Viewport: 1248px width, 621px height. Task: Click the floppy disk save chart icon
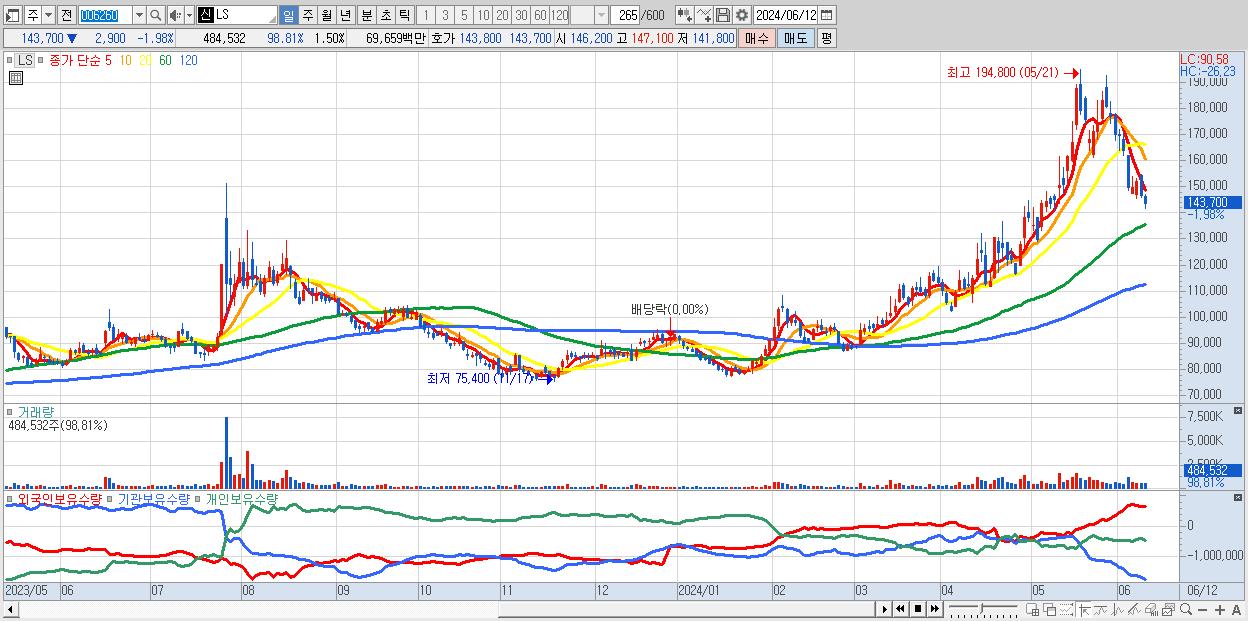pyautogui.click(x=723, y=15)
